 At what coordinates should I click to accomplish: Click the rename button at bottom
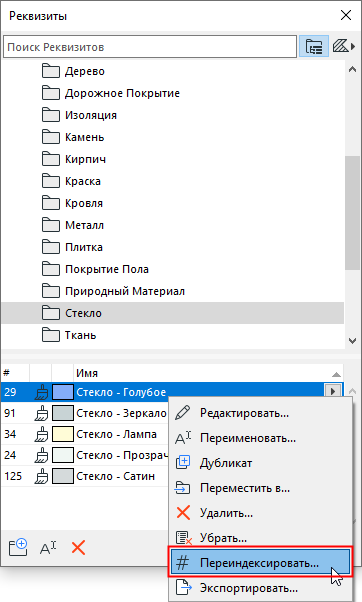(48, 547)
